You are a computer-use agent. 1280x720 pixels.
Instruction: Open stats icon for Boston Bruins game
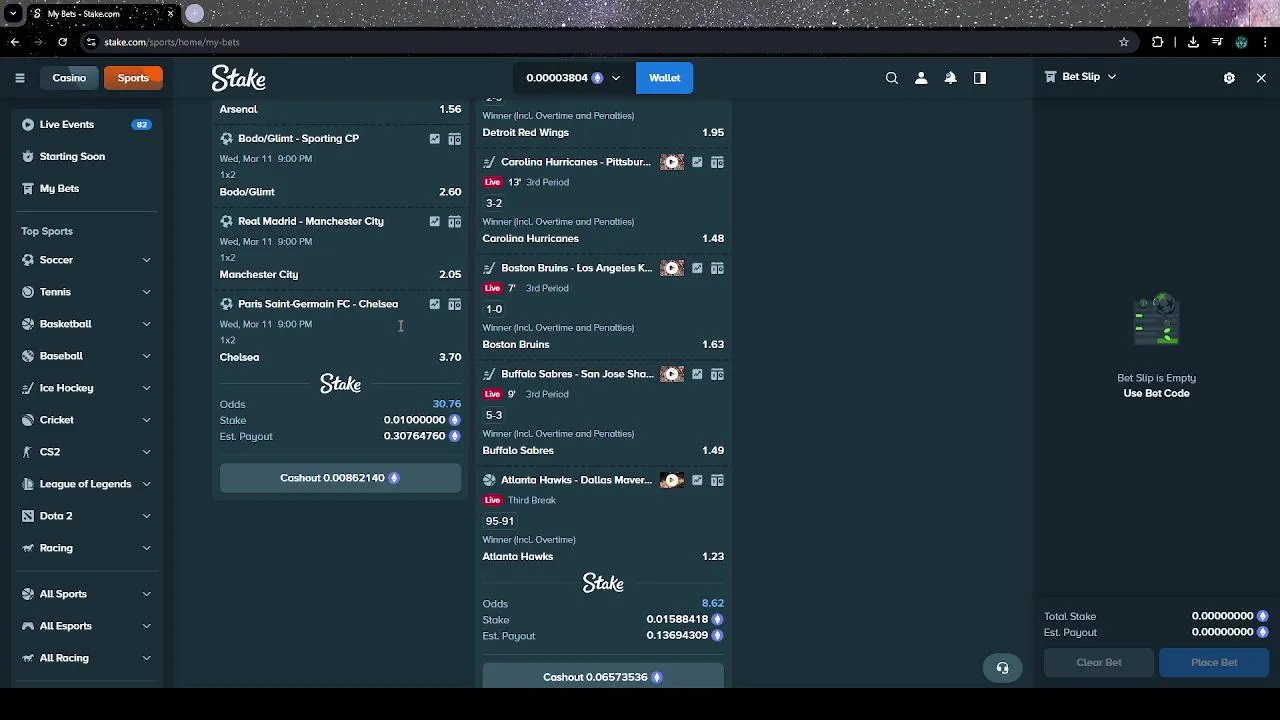tap(697, 268)
